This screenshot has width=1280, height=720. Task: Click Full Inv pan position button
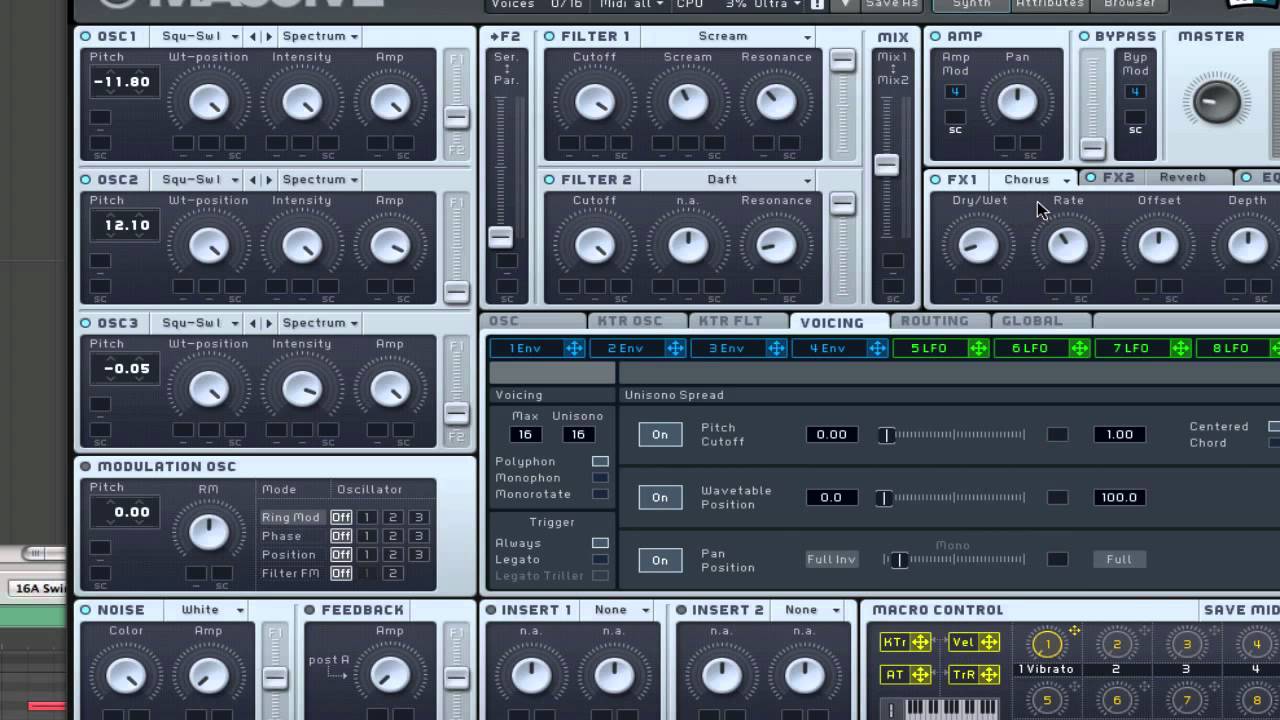[832, 560]
